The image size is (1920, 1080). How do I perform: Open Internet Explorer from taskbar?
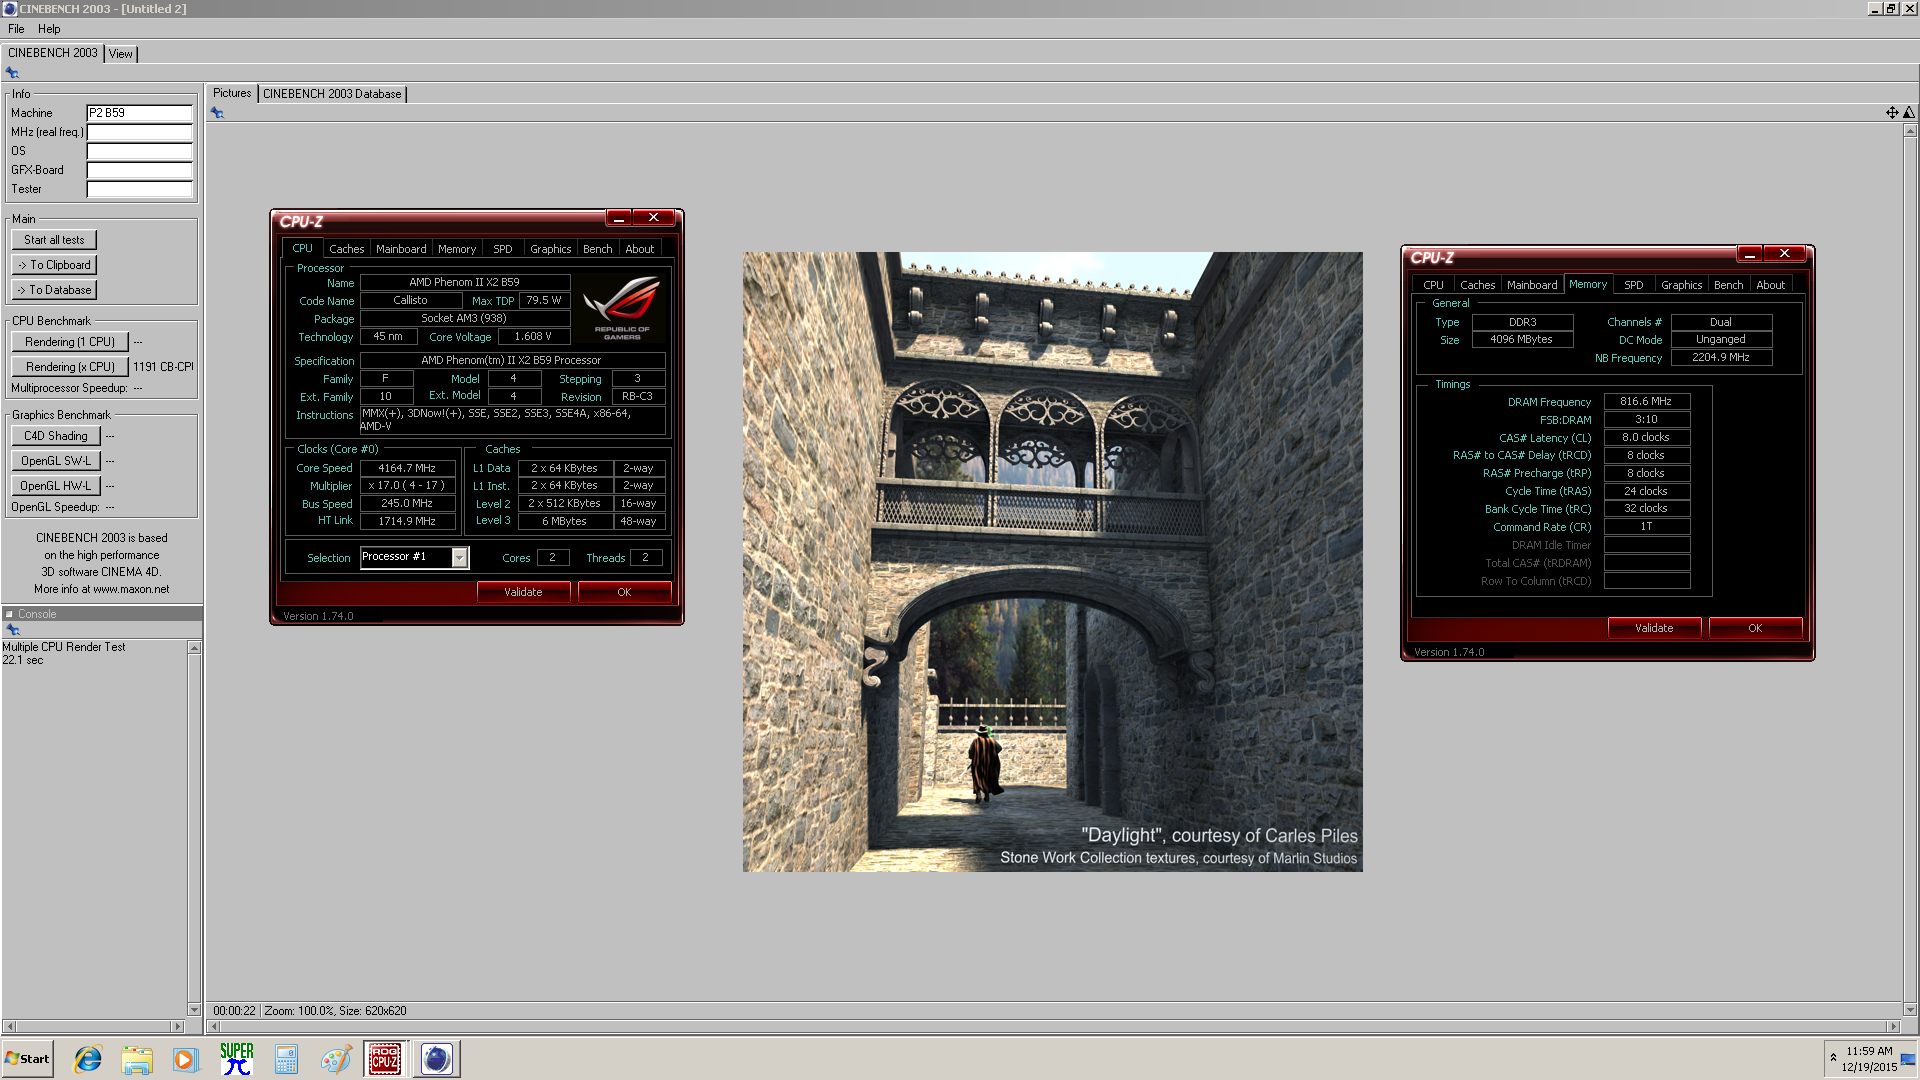click(88, 1059)
